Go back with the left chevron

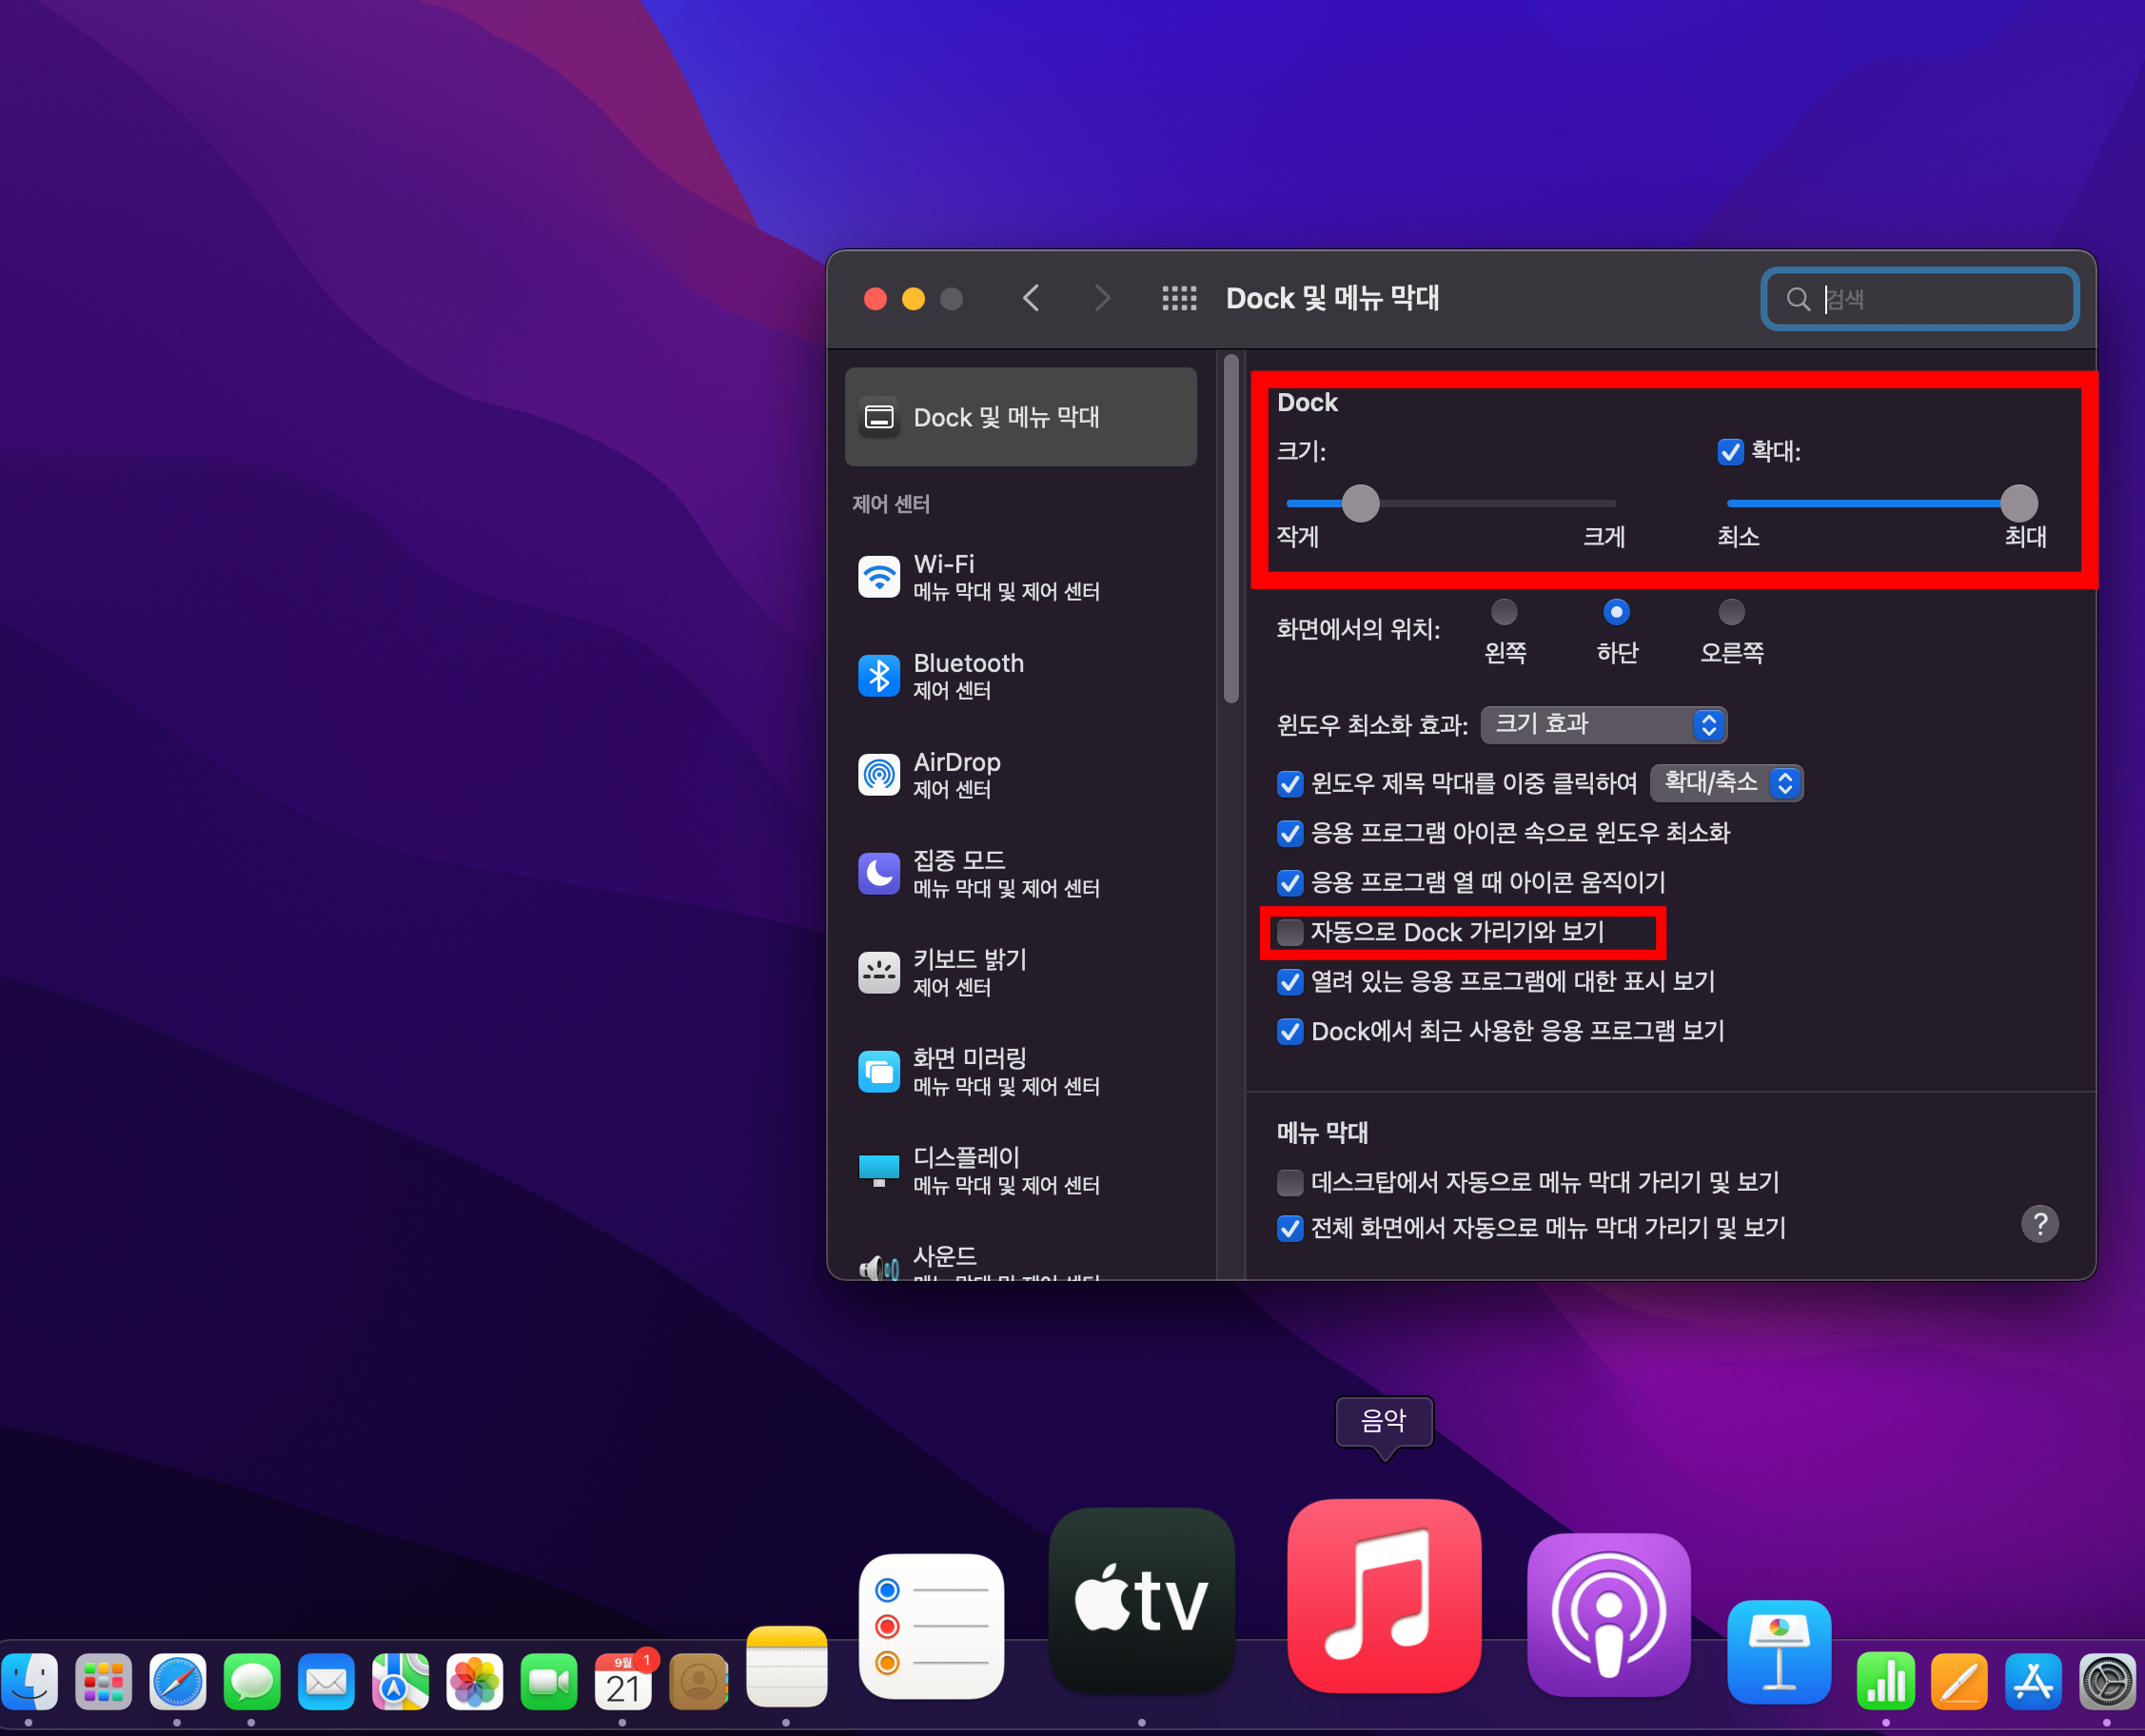pos(1031,298)
